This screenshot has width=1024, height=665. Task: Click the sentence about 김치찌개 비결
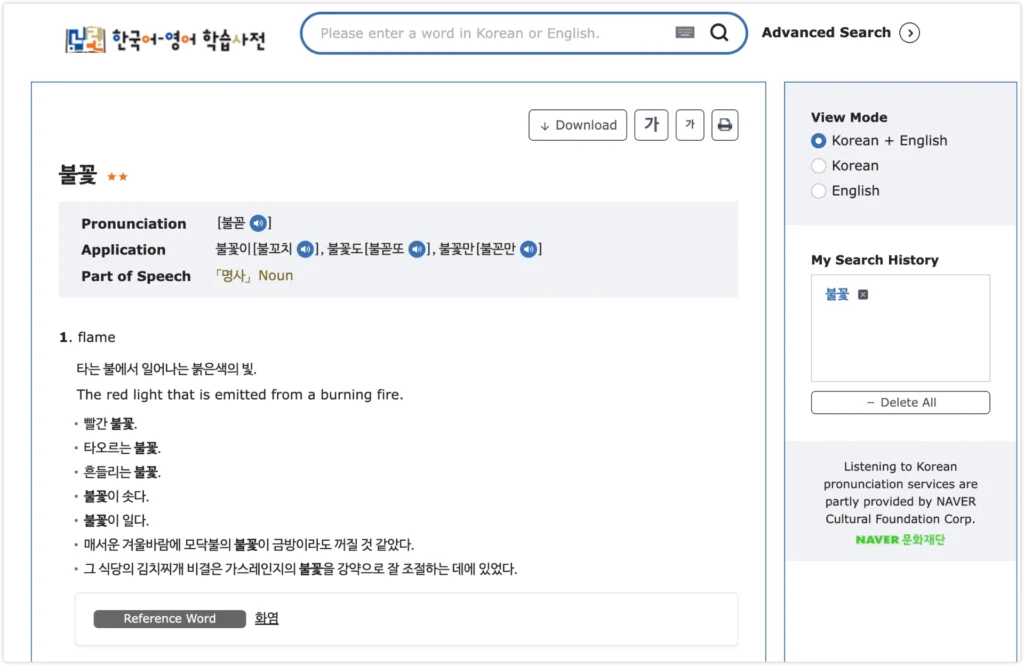[300, 569]
